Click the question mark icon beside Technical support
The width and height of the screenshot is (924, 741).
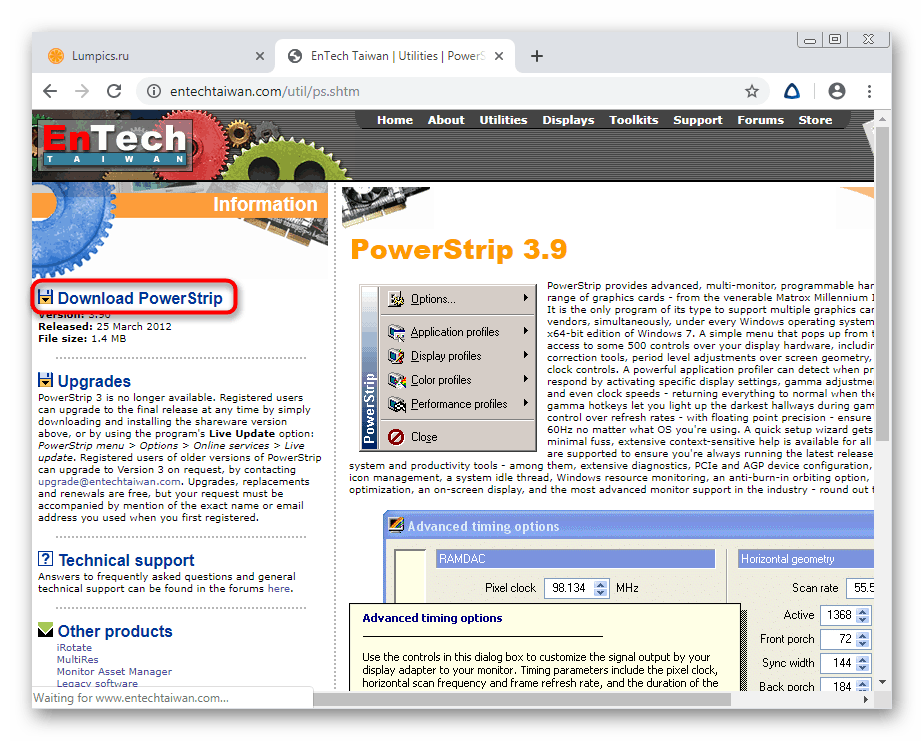tap(45, 558)
